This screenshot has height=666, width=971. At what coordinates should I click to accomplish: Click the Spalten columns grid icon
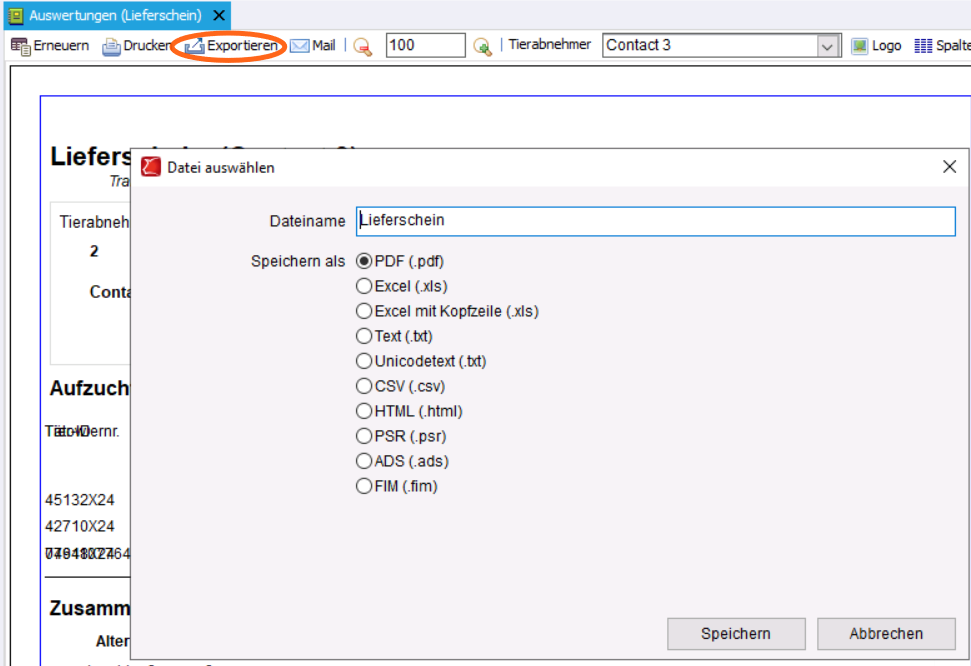pyautogui.click(x=923, y=46)
